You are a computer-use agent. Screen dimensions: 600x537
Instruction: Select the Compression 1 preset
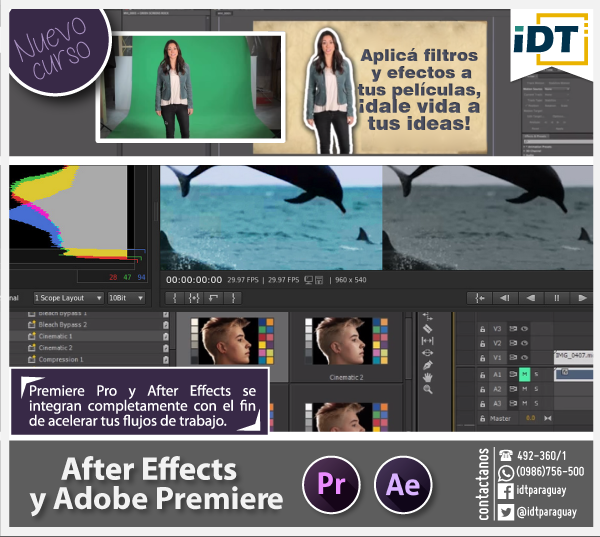(x=61, y=359)
